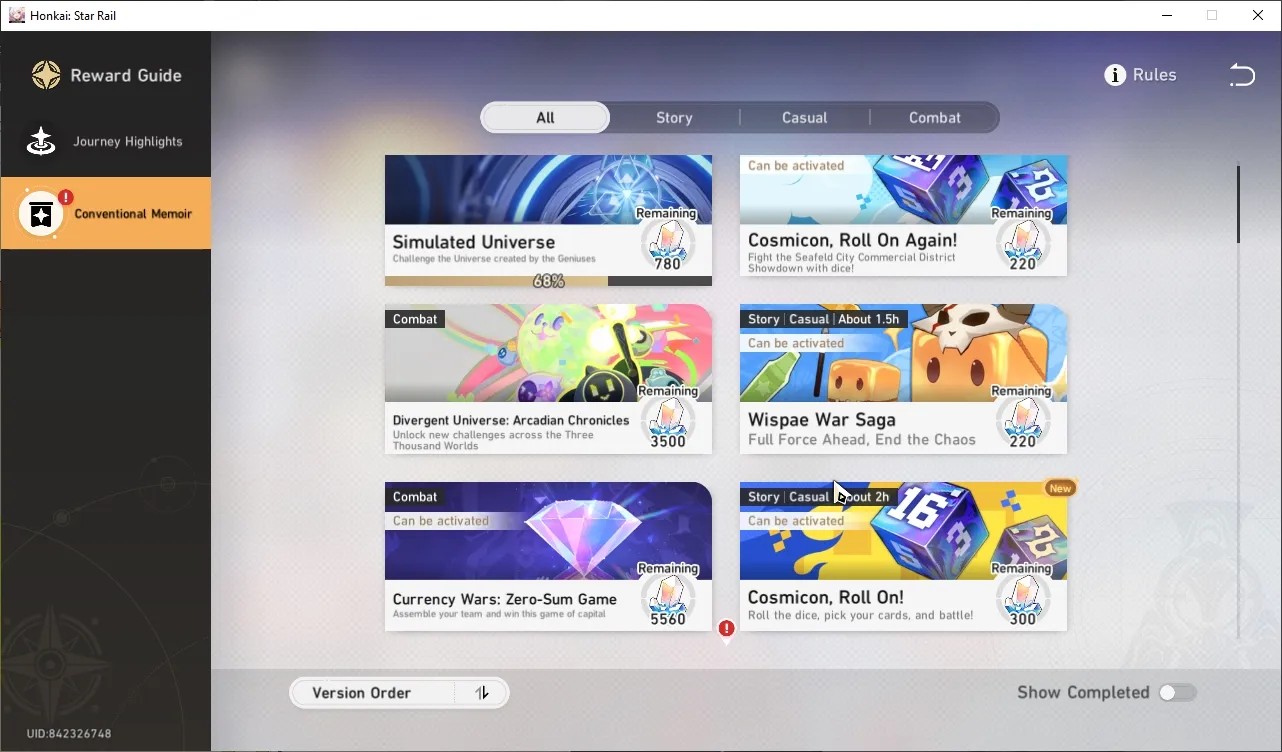Click the Combat tag on Currency Wars

415,497
